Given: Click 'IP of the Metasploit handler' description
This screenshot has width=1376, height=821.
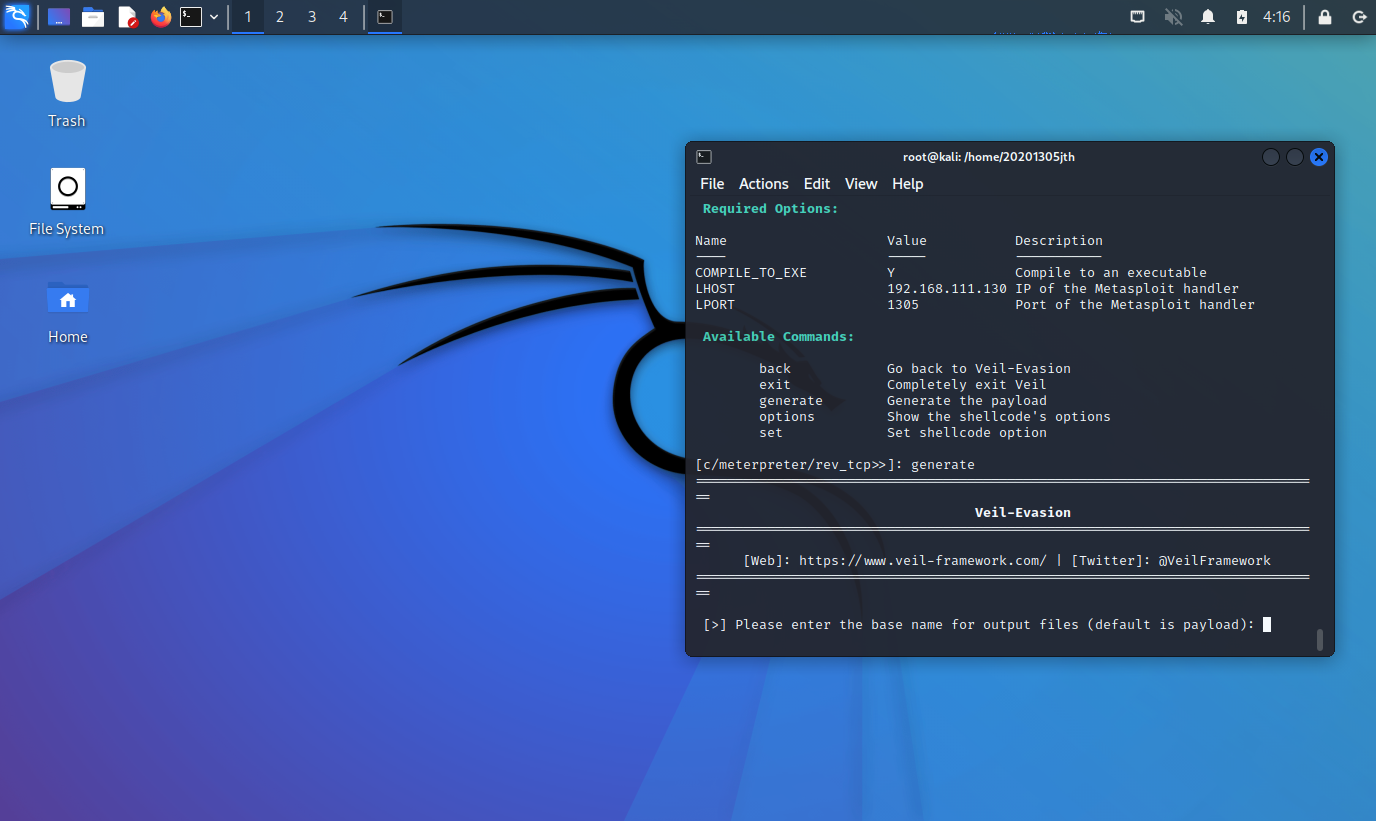Looking at the screenshot, I should 1127,289.
